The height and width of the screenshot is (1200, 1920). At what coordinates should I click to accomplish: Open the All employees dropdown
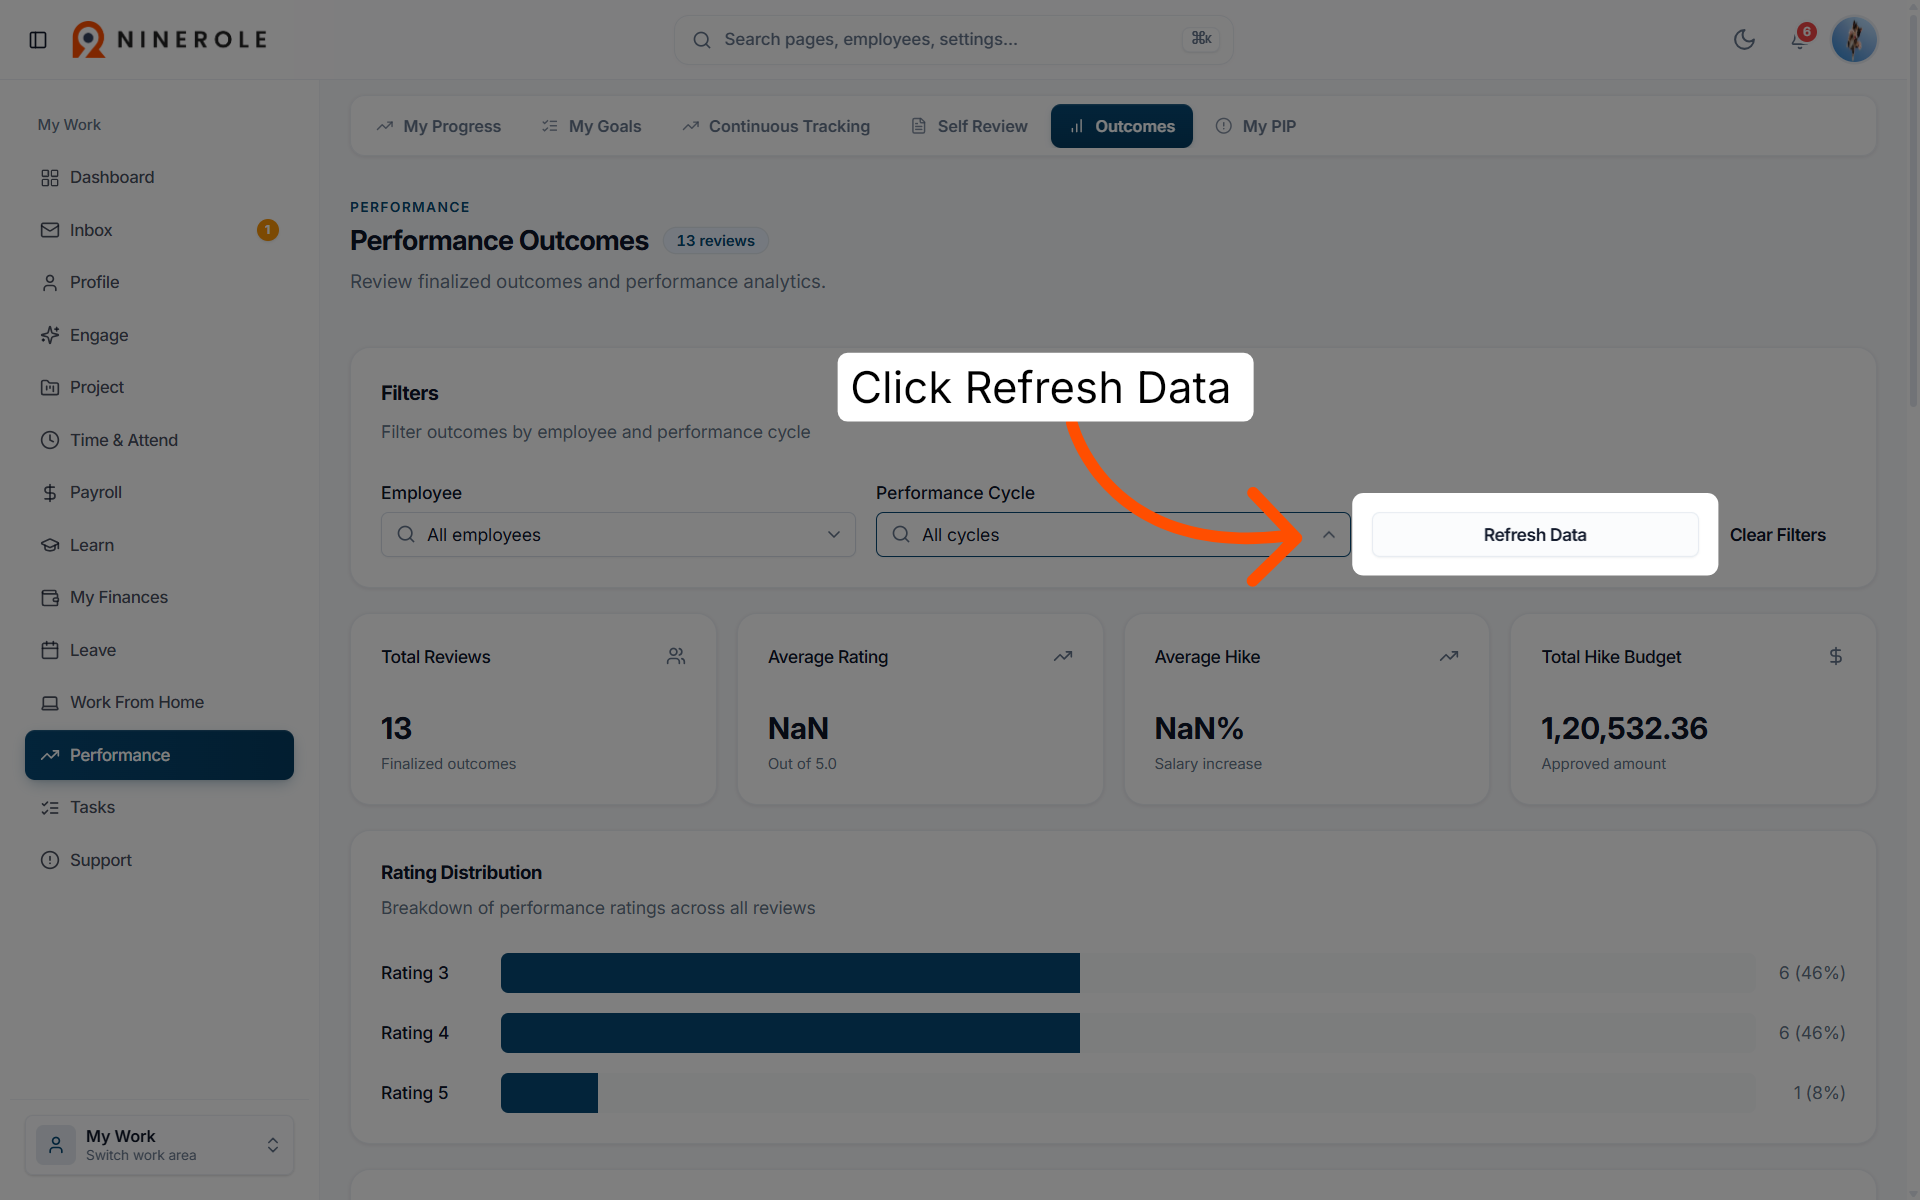[x=618, y=535]
